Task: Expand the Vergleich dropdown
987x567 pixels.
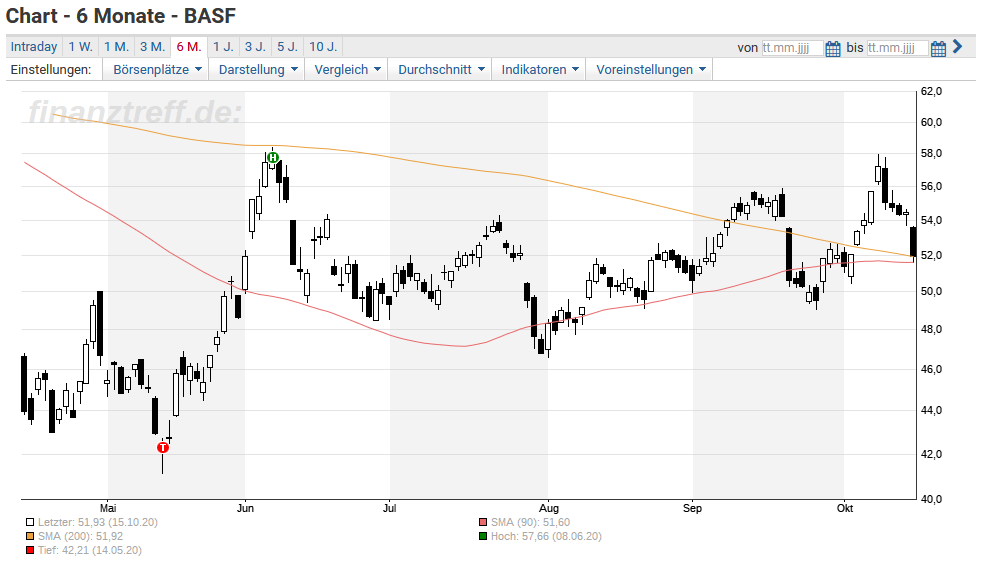Action: (347, 70)
